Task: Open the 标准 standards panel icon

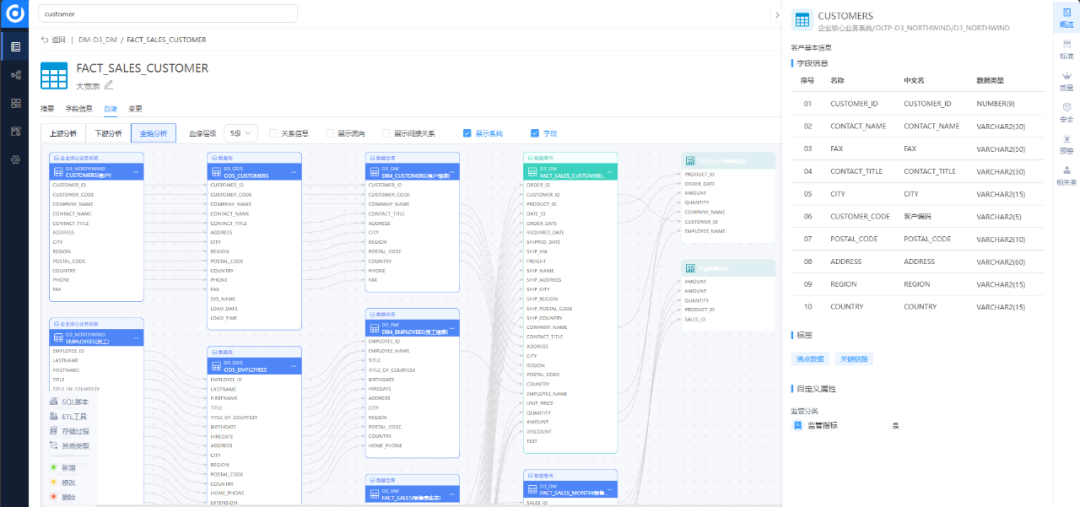Action: pyautogui.click(x=1066, y=48)
